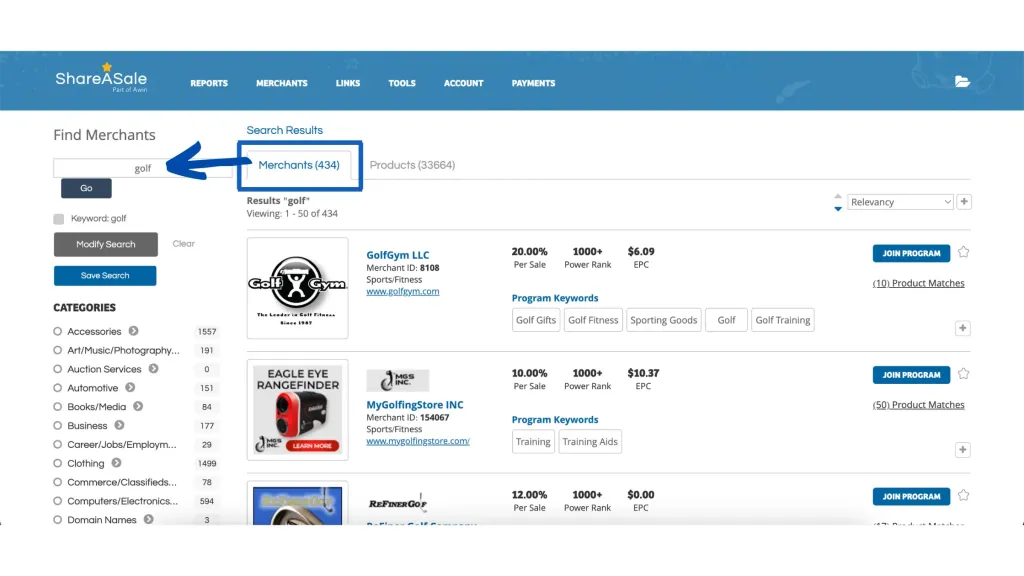Select the Commerce/Classifieds radio button
This screenshot has height=576, width=1024.
pos(57,482)
